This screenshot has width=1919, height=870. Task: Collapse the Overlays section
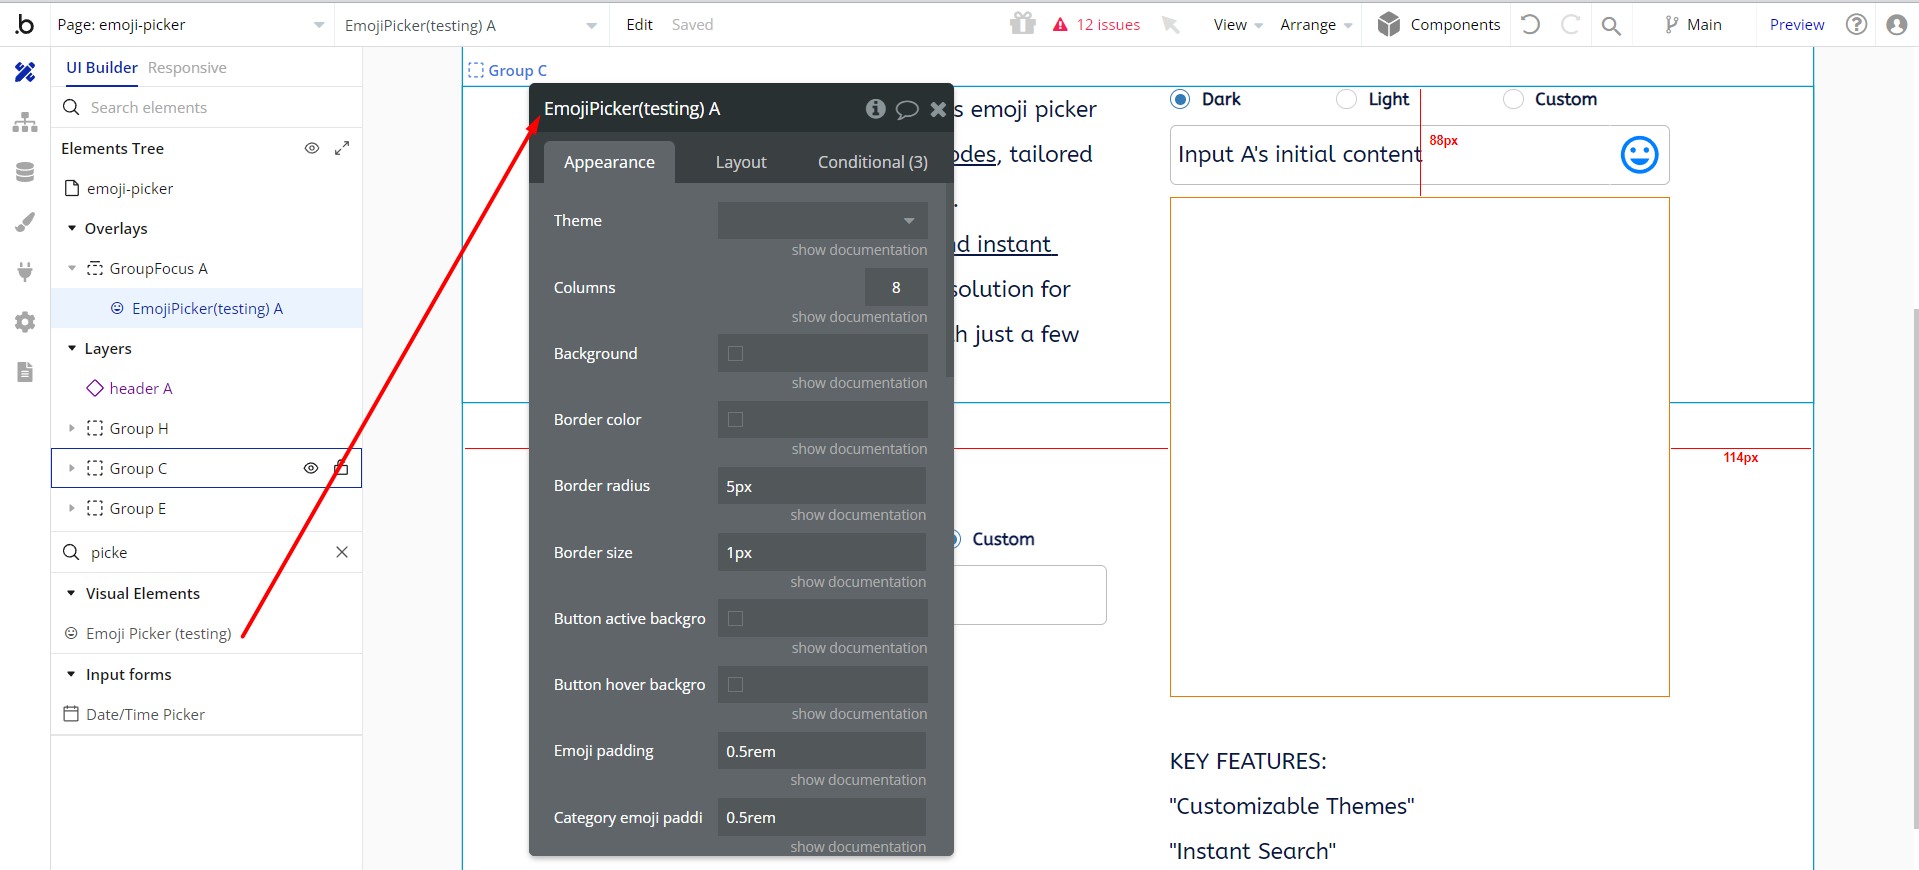[x=72, y=228]
